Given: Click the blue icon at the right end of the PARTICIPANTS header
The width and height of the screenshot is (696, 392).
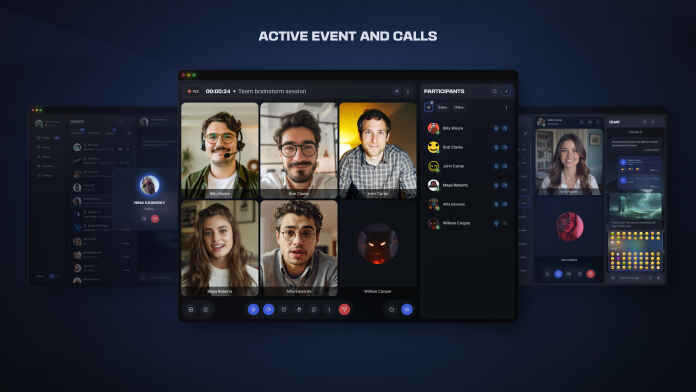Looking at the screenshot, I should coord(506,91).
